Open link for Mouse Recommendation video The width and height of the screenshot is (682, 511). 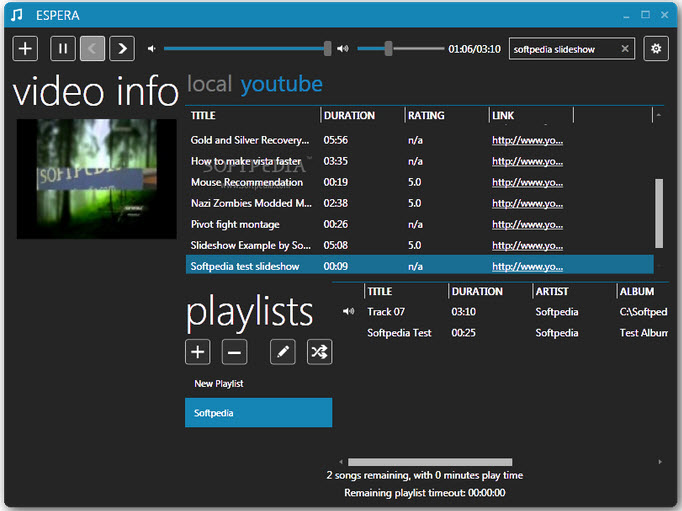click(528, 183)
